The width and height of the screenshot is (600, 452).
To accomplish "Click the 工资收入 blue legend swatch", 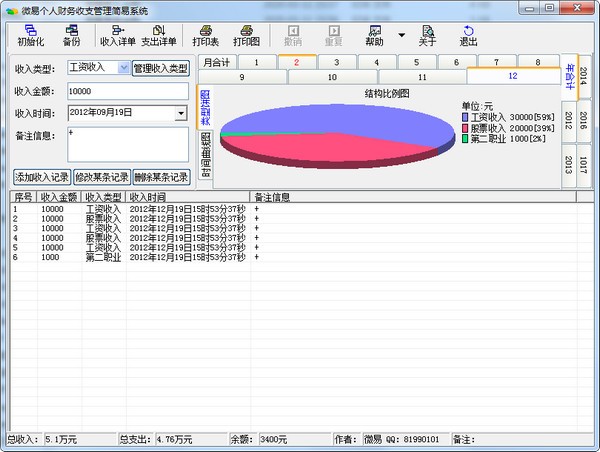I will (466, 117).
